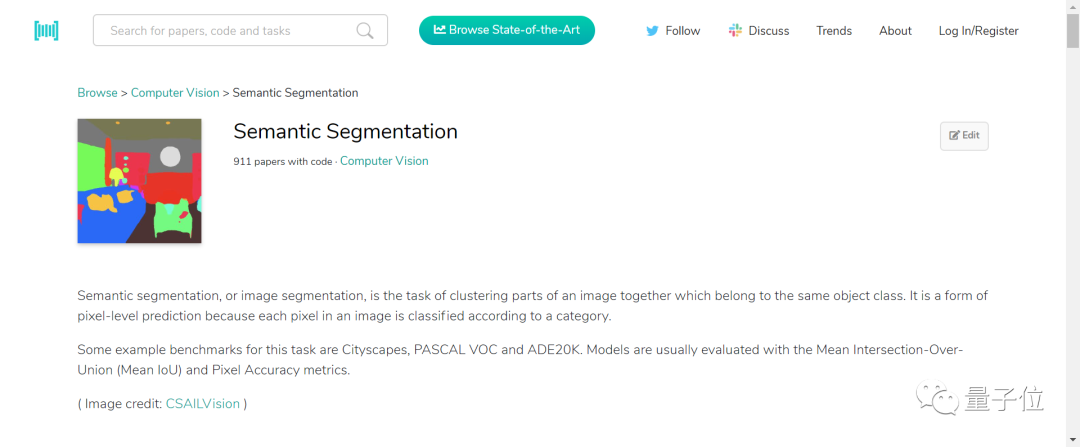Screen dimensions: 1080x447
Task: Select Log In/Register
Action: coord(978,31)
